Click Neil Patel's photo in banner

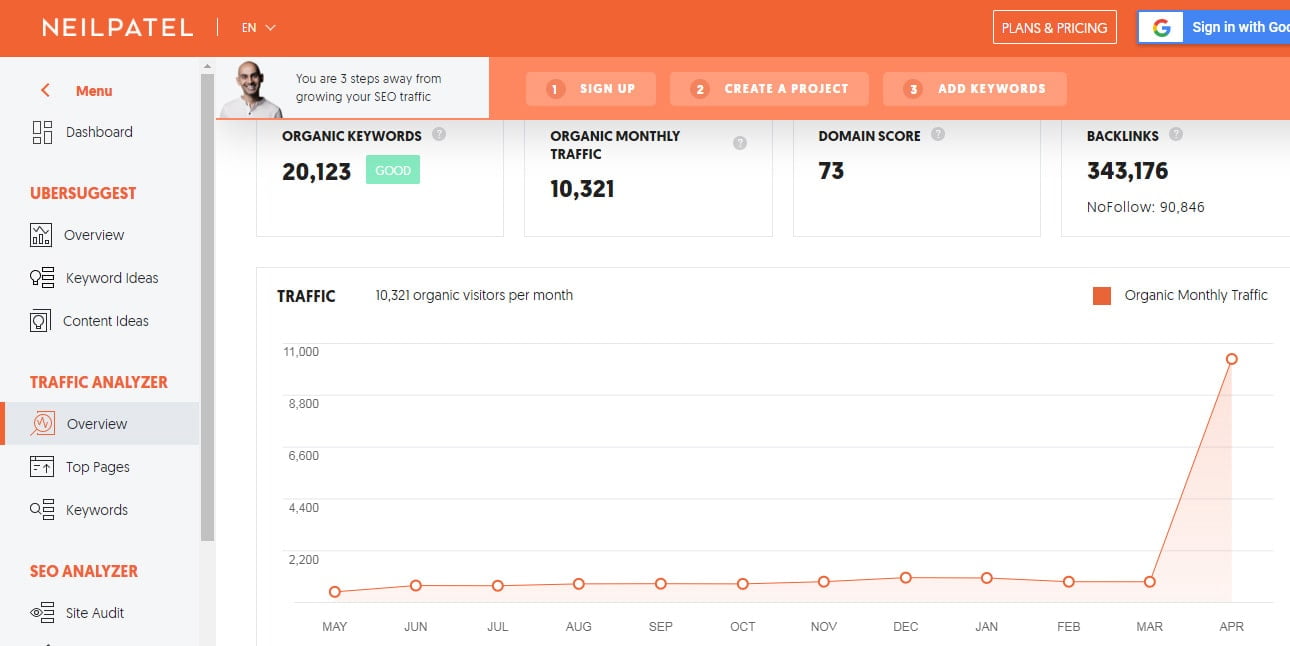coord(251,89)
